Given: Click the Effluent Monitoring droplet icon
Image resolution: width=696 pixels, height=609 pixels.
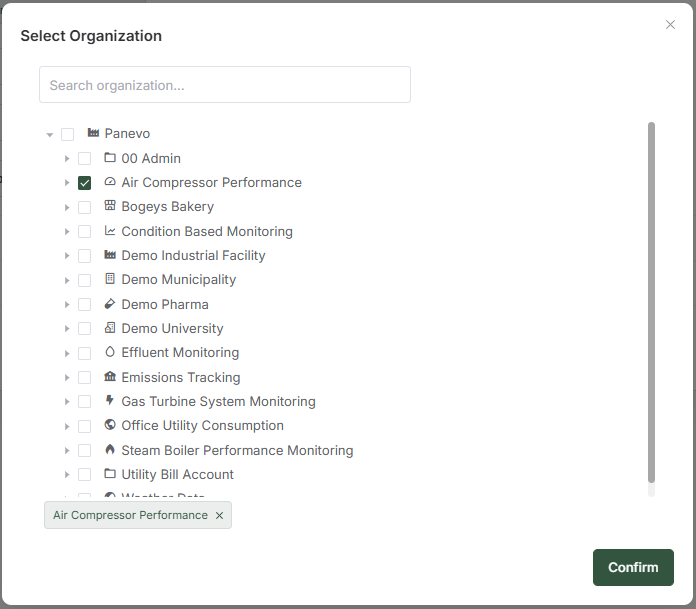Looking at the screenshot, I should 110,352.
